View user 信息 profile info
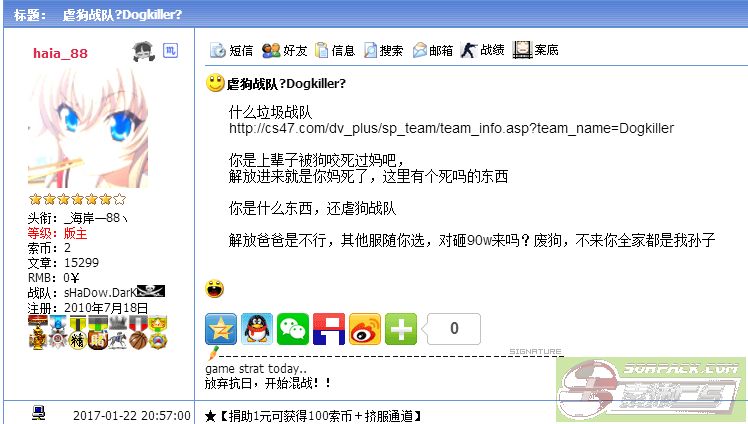Image resolution: width=748 pixels, height=424 pixels. tap(335, 50)
